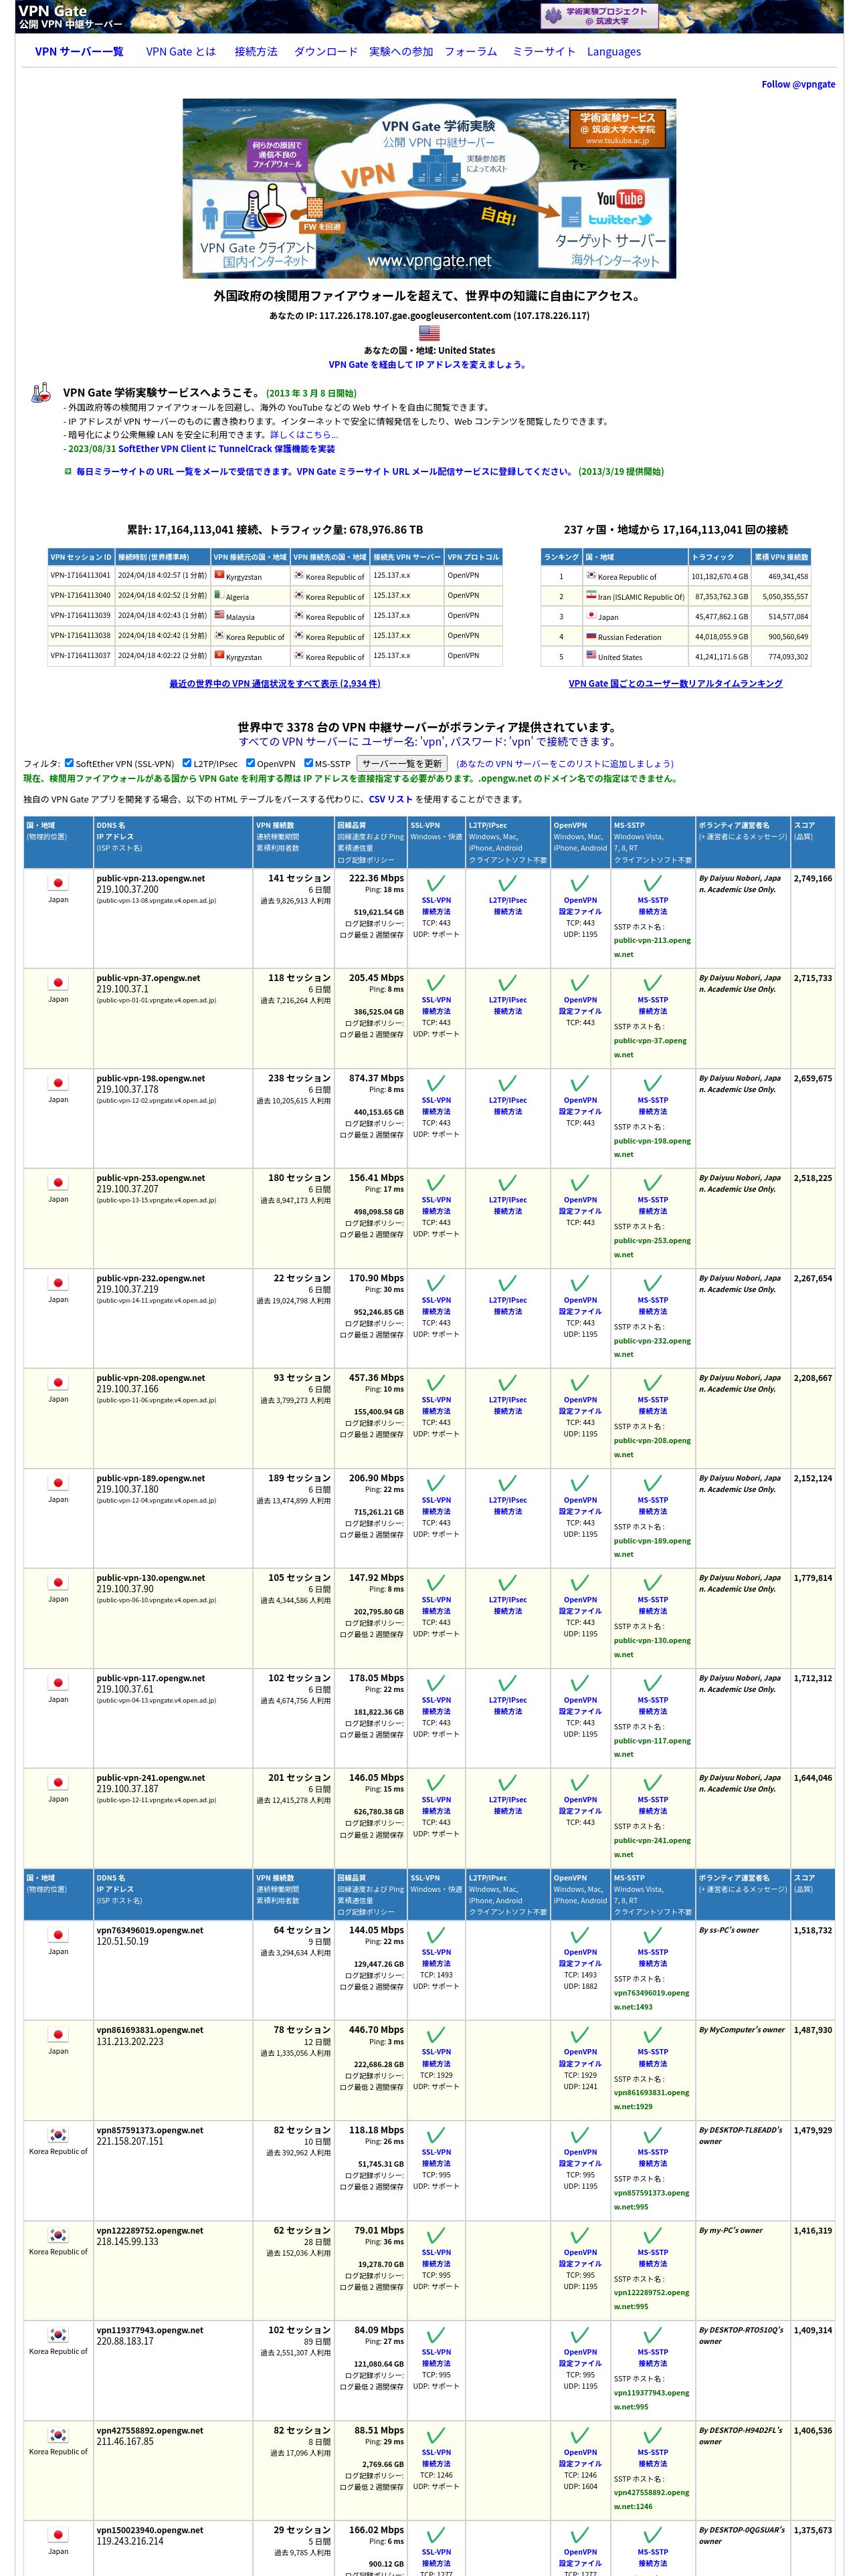Click the OpenVPN checkmark for vpn861693831
Image resolution: width=859 pixels, height=2576 pixels.
coord(580,2035)
